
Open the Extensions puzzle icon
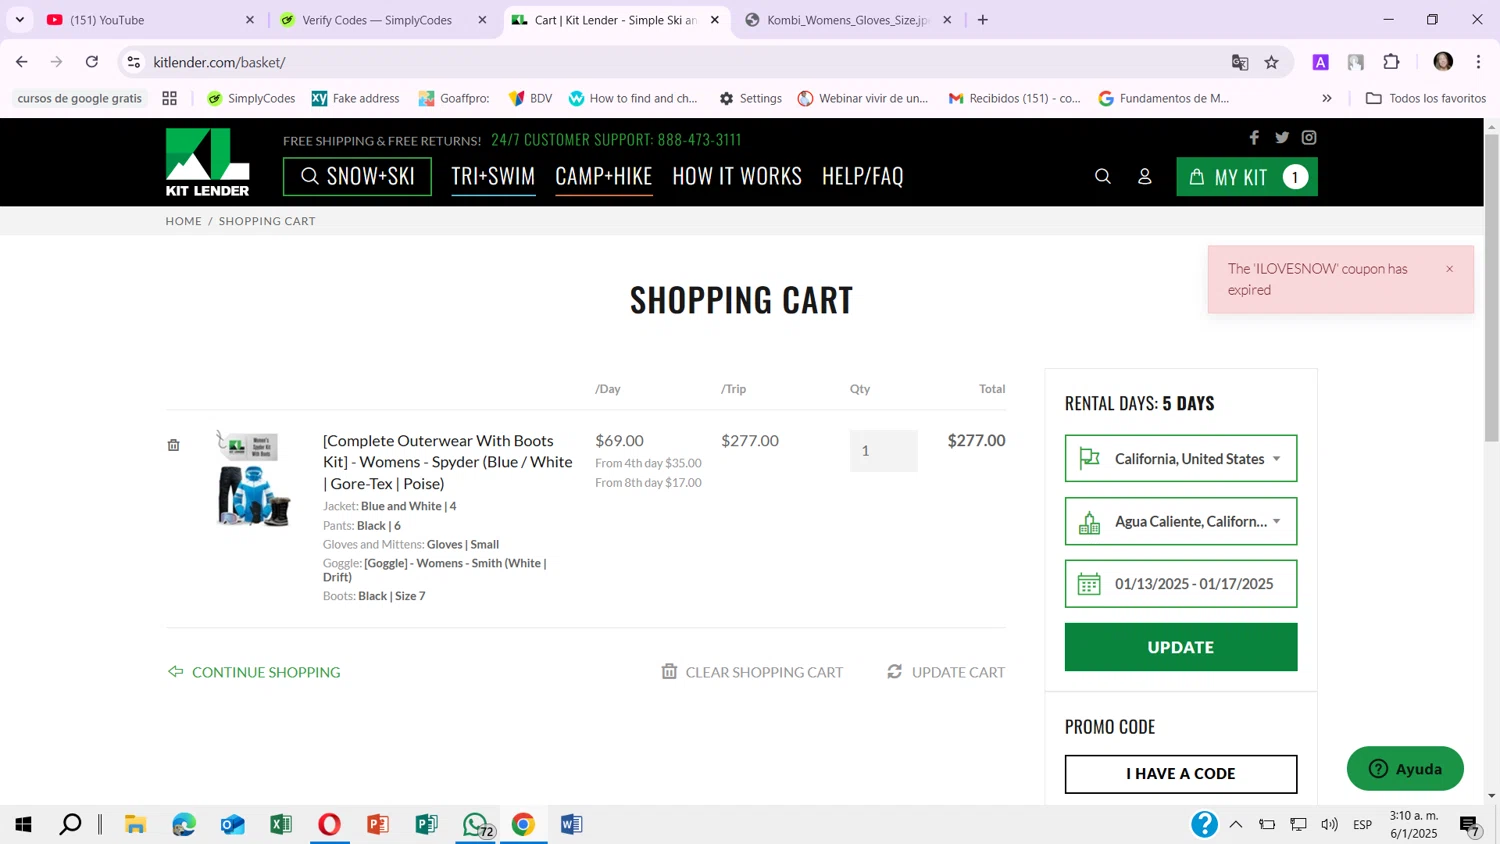(1391, 62)
